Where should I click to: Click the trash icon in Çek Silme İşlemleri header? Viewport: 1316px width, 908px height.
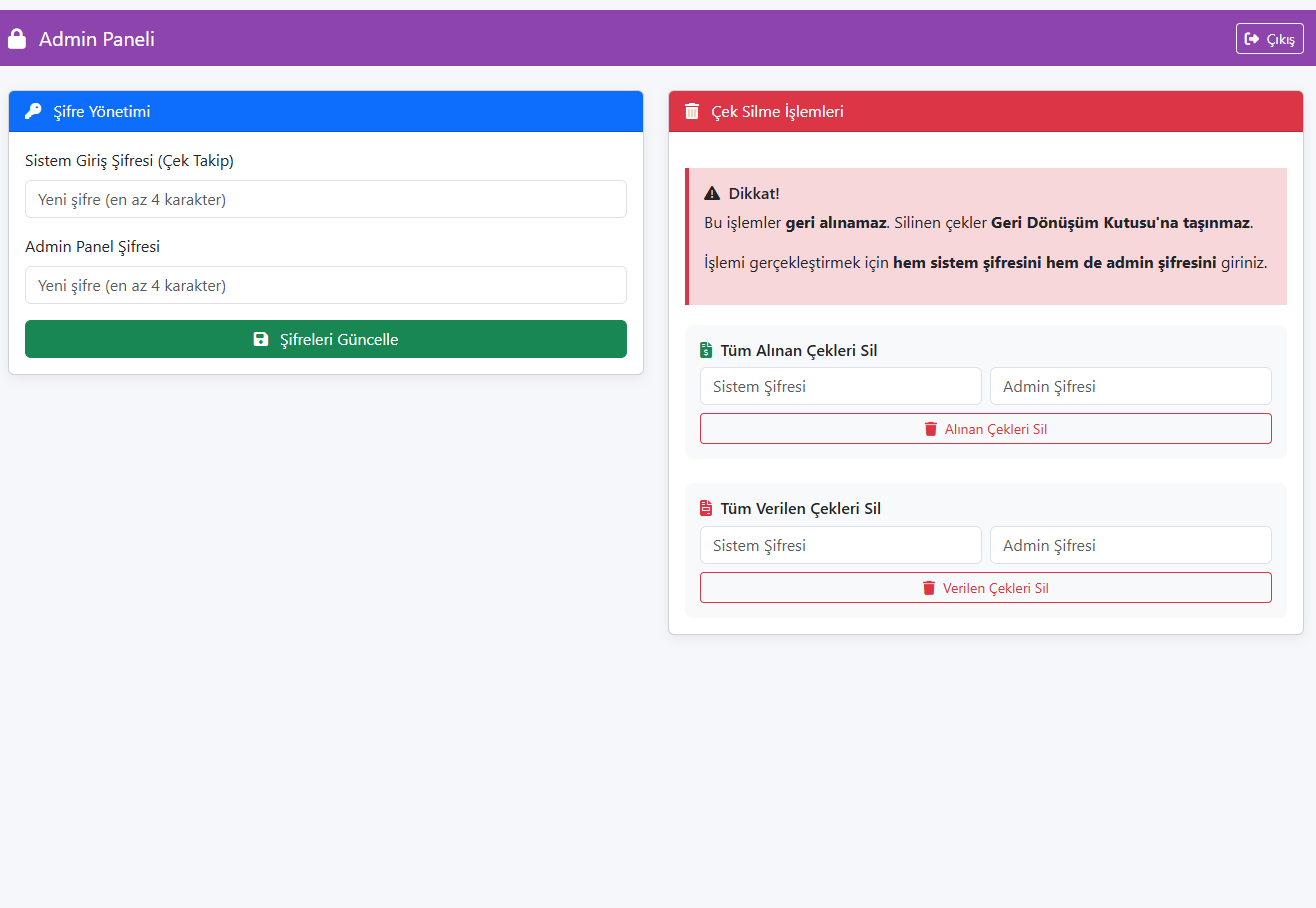tap(692, 111)
